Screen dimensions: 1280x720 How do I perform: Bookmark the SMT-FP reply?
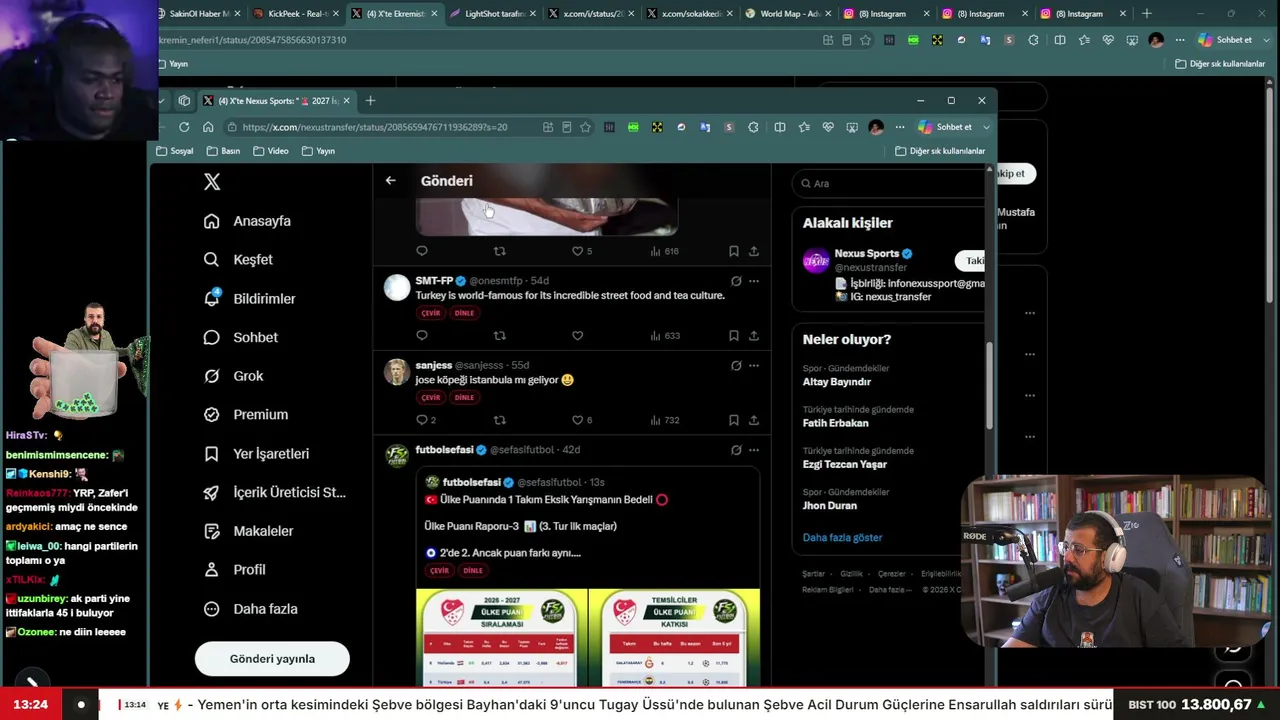(734, 336)
